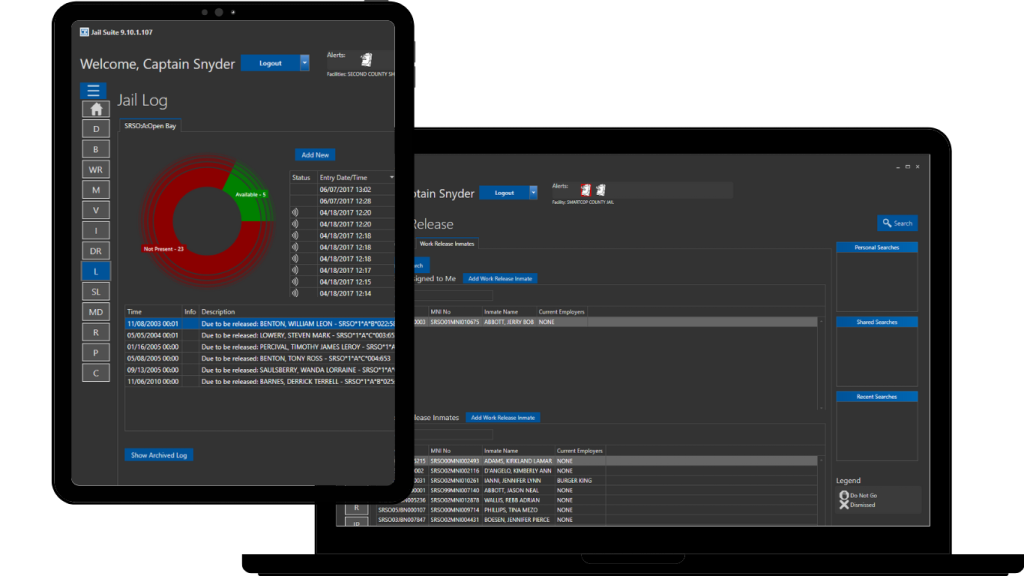Click the Show Archived Log button

coord(158,455)
